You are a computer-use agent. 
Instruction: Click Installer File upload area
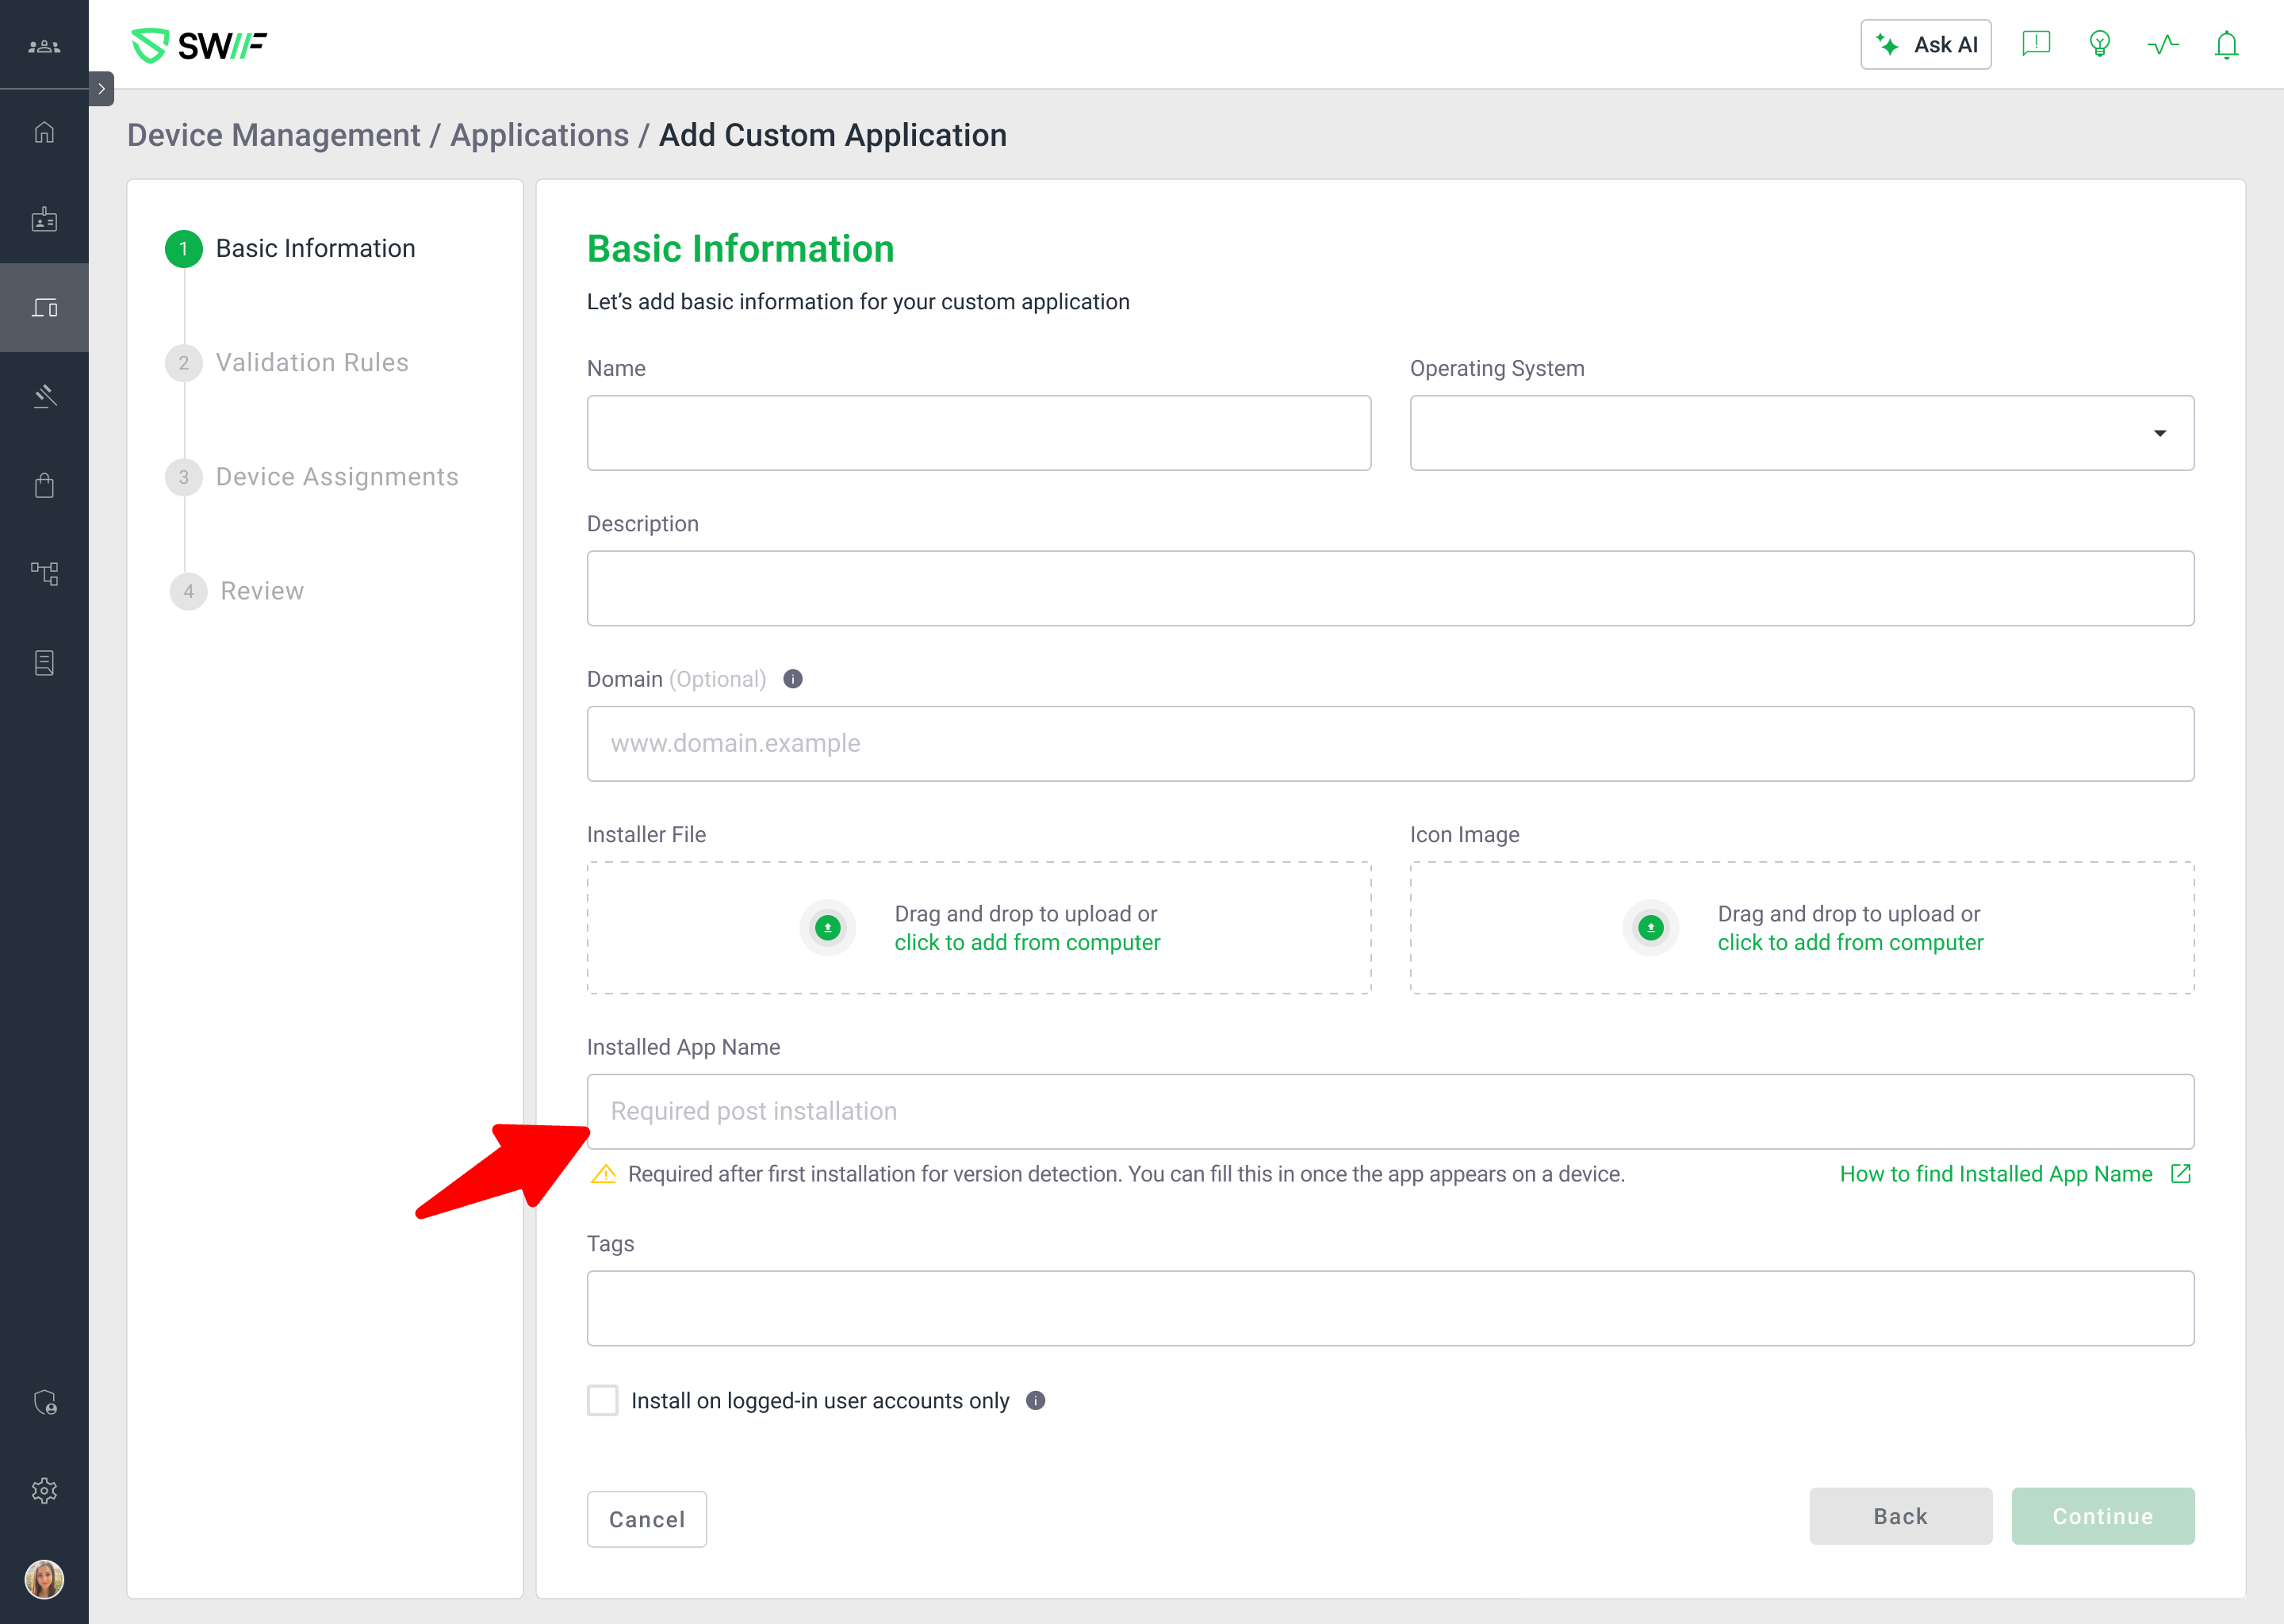(x=978, y=928)
